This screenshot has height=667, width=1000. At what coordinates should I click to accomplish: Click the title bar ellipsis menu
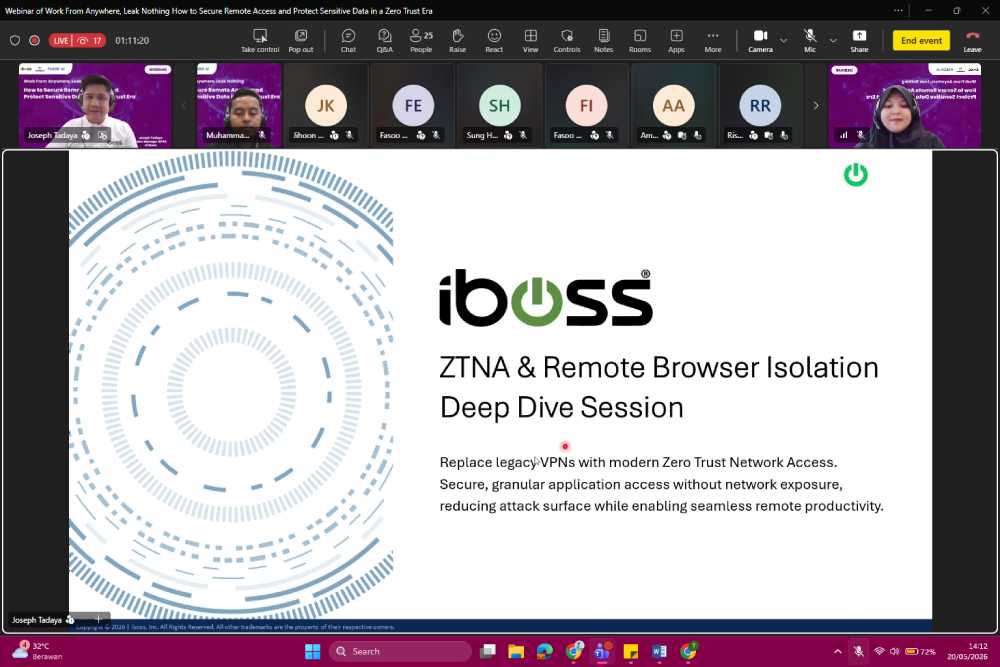[x=898, y=10]
